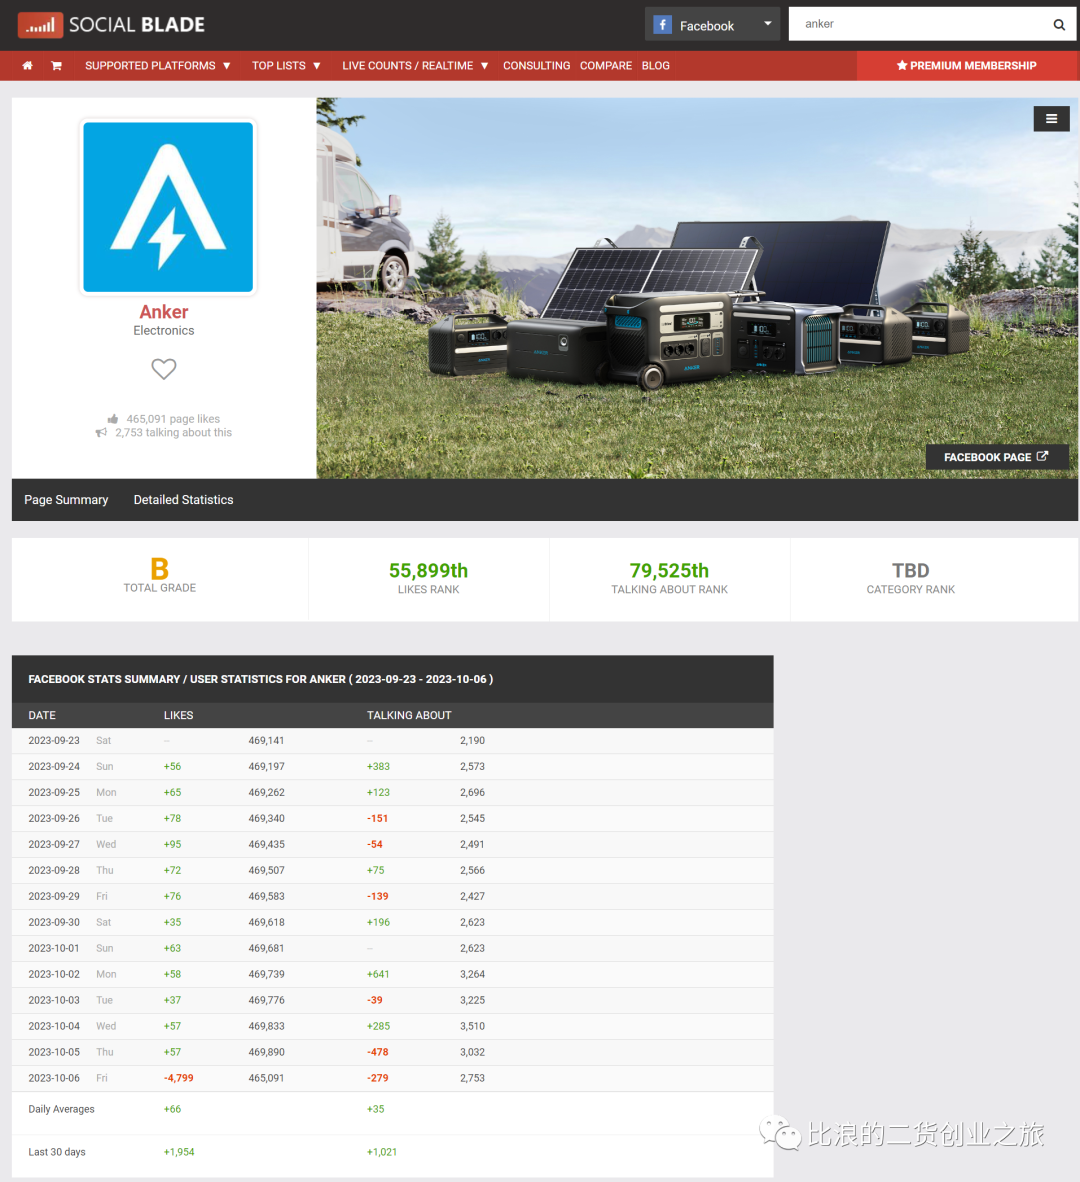Image resolution: width=1080 pixels, height=1182 pixels.
Task: Click the +1,954 last 30 days likes
Action: click(x=179, y=1152)
